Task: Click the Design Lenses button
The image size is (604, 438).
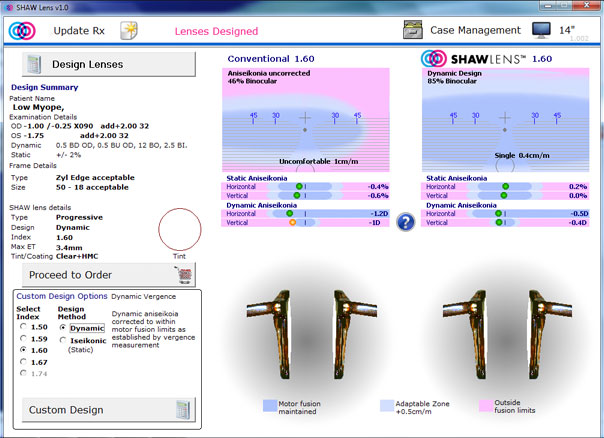Action: pos(109,64)
